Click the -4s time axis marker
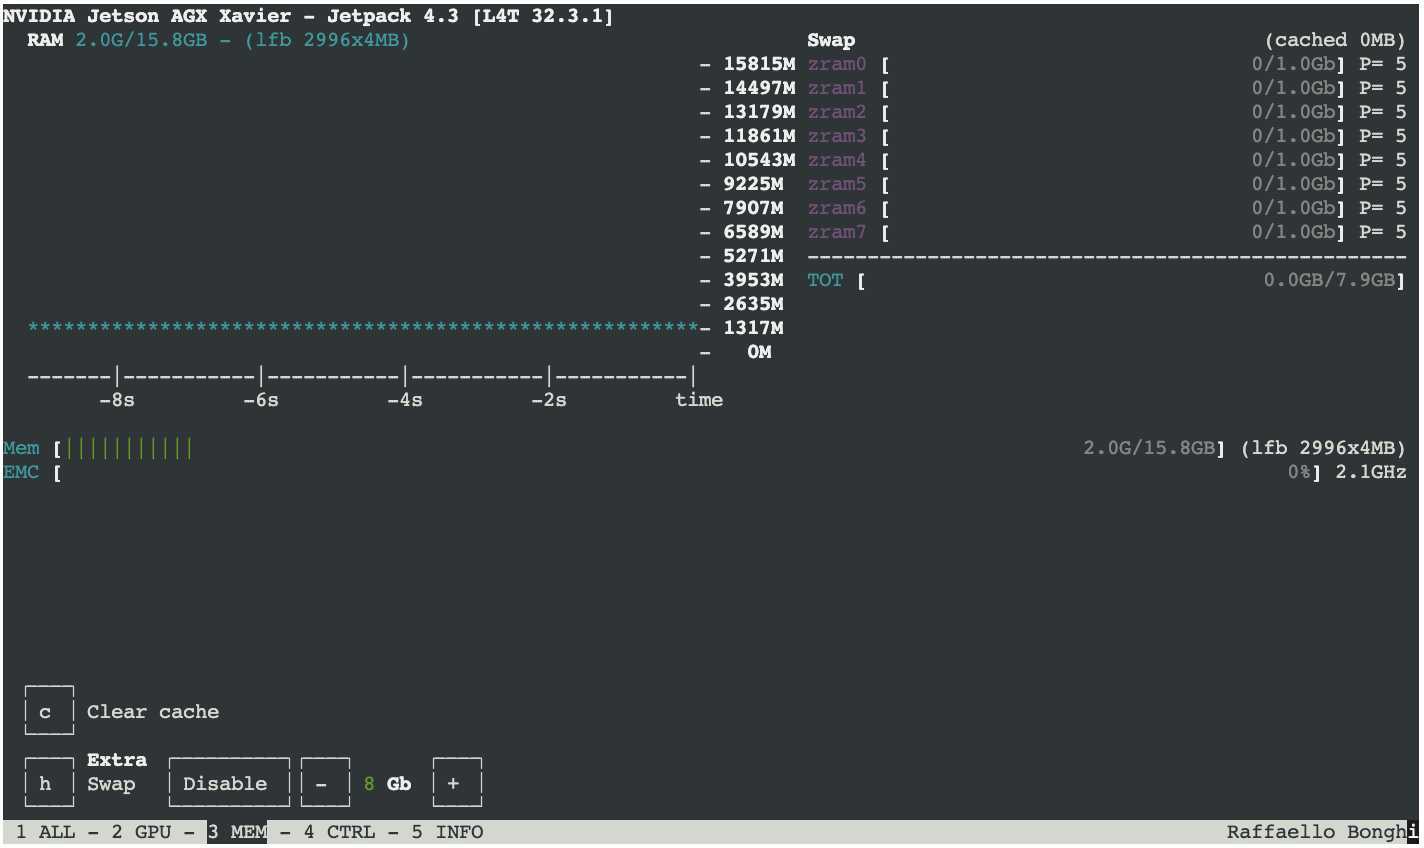The height and width of the screenshot is (848, 1424). [x=405, y=400]
